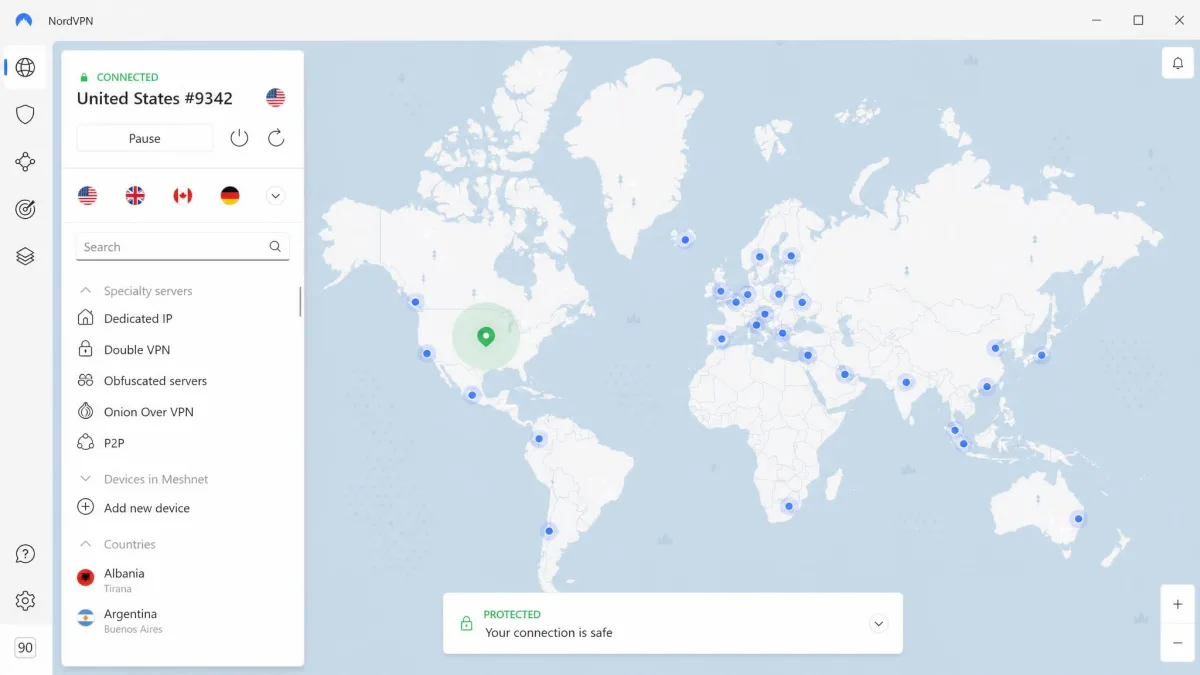The height and width of the screenshot is (675, 1200).
Task: Zoom out the map with minus button
Action: point(1177,643)
